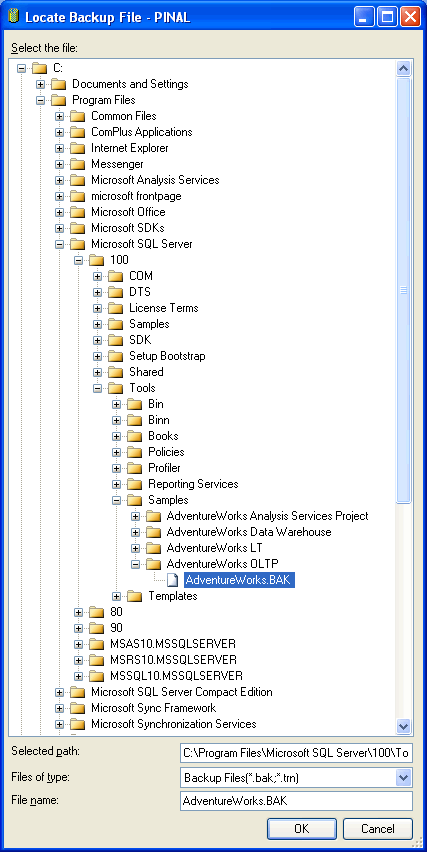Click OK to confirm the backup file

pos(302,829)
